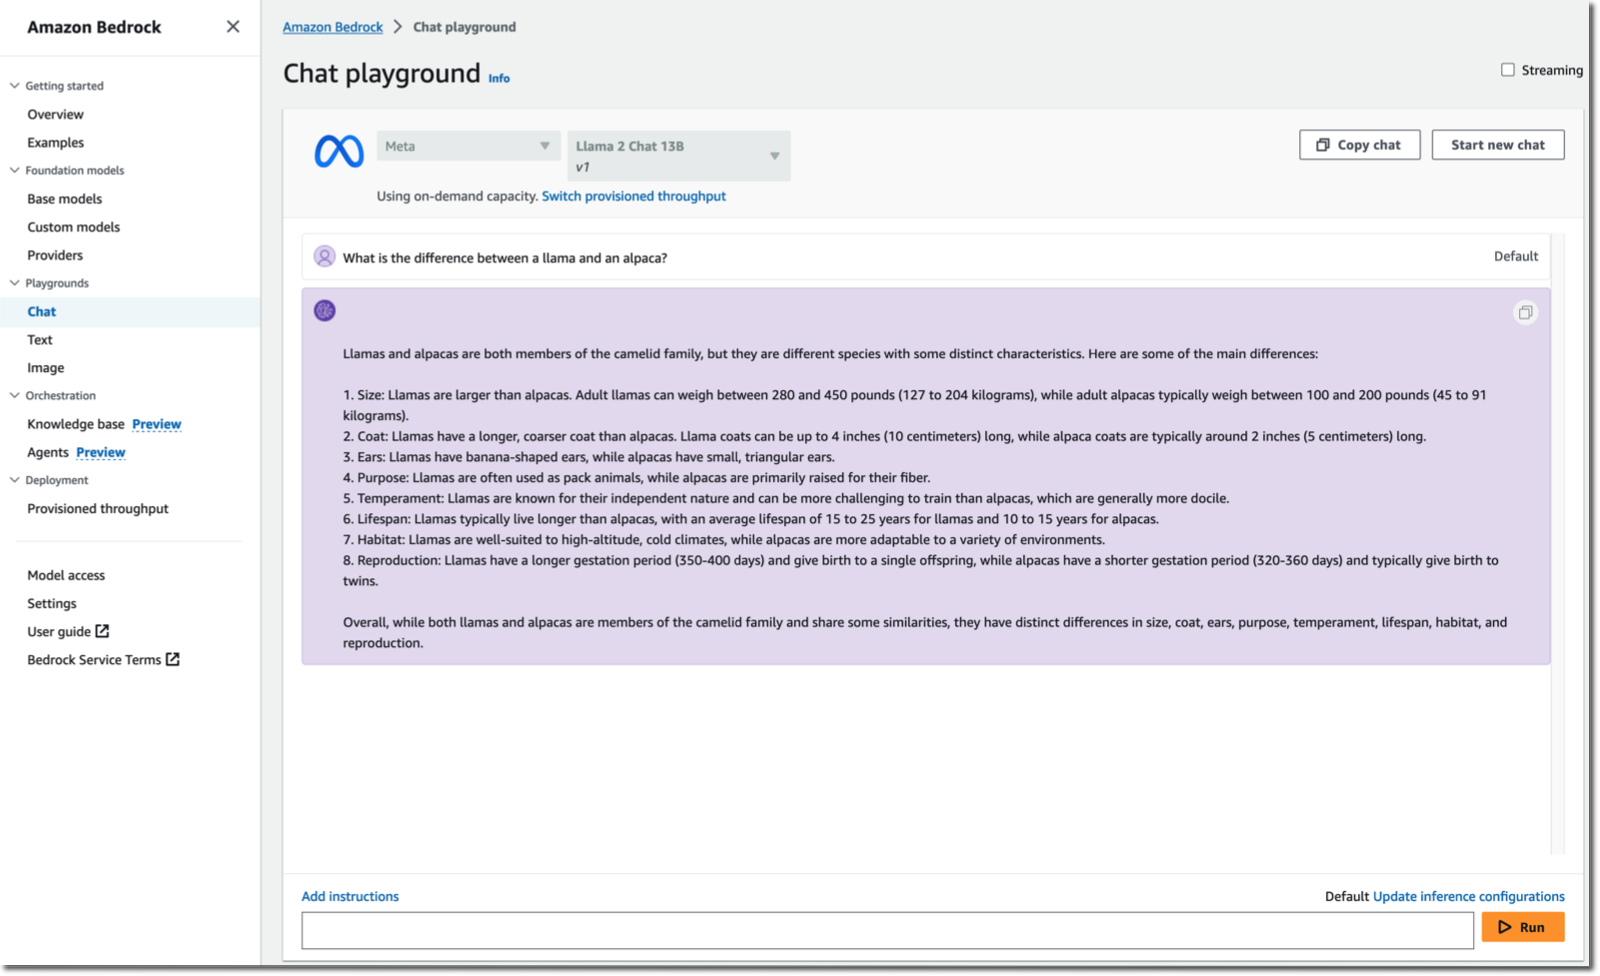1600x976 pixels.
Task: Close the Amazon Bedrock navigation panel
Action: pyautogui.click(x=233, y=27)
